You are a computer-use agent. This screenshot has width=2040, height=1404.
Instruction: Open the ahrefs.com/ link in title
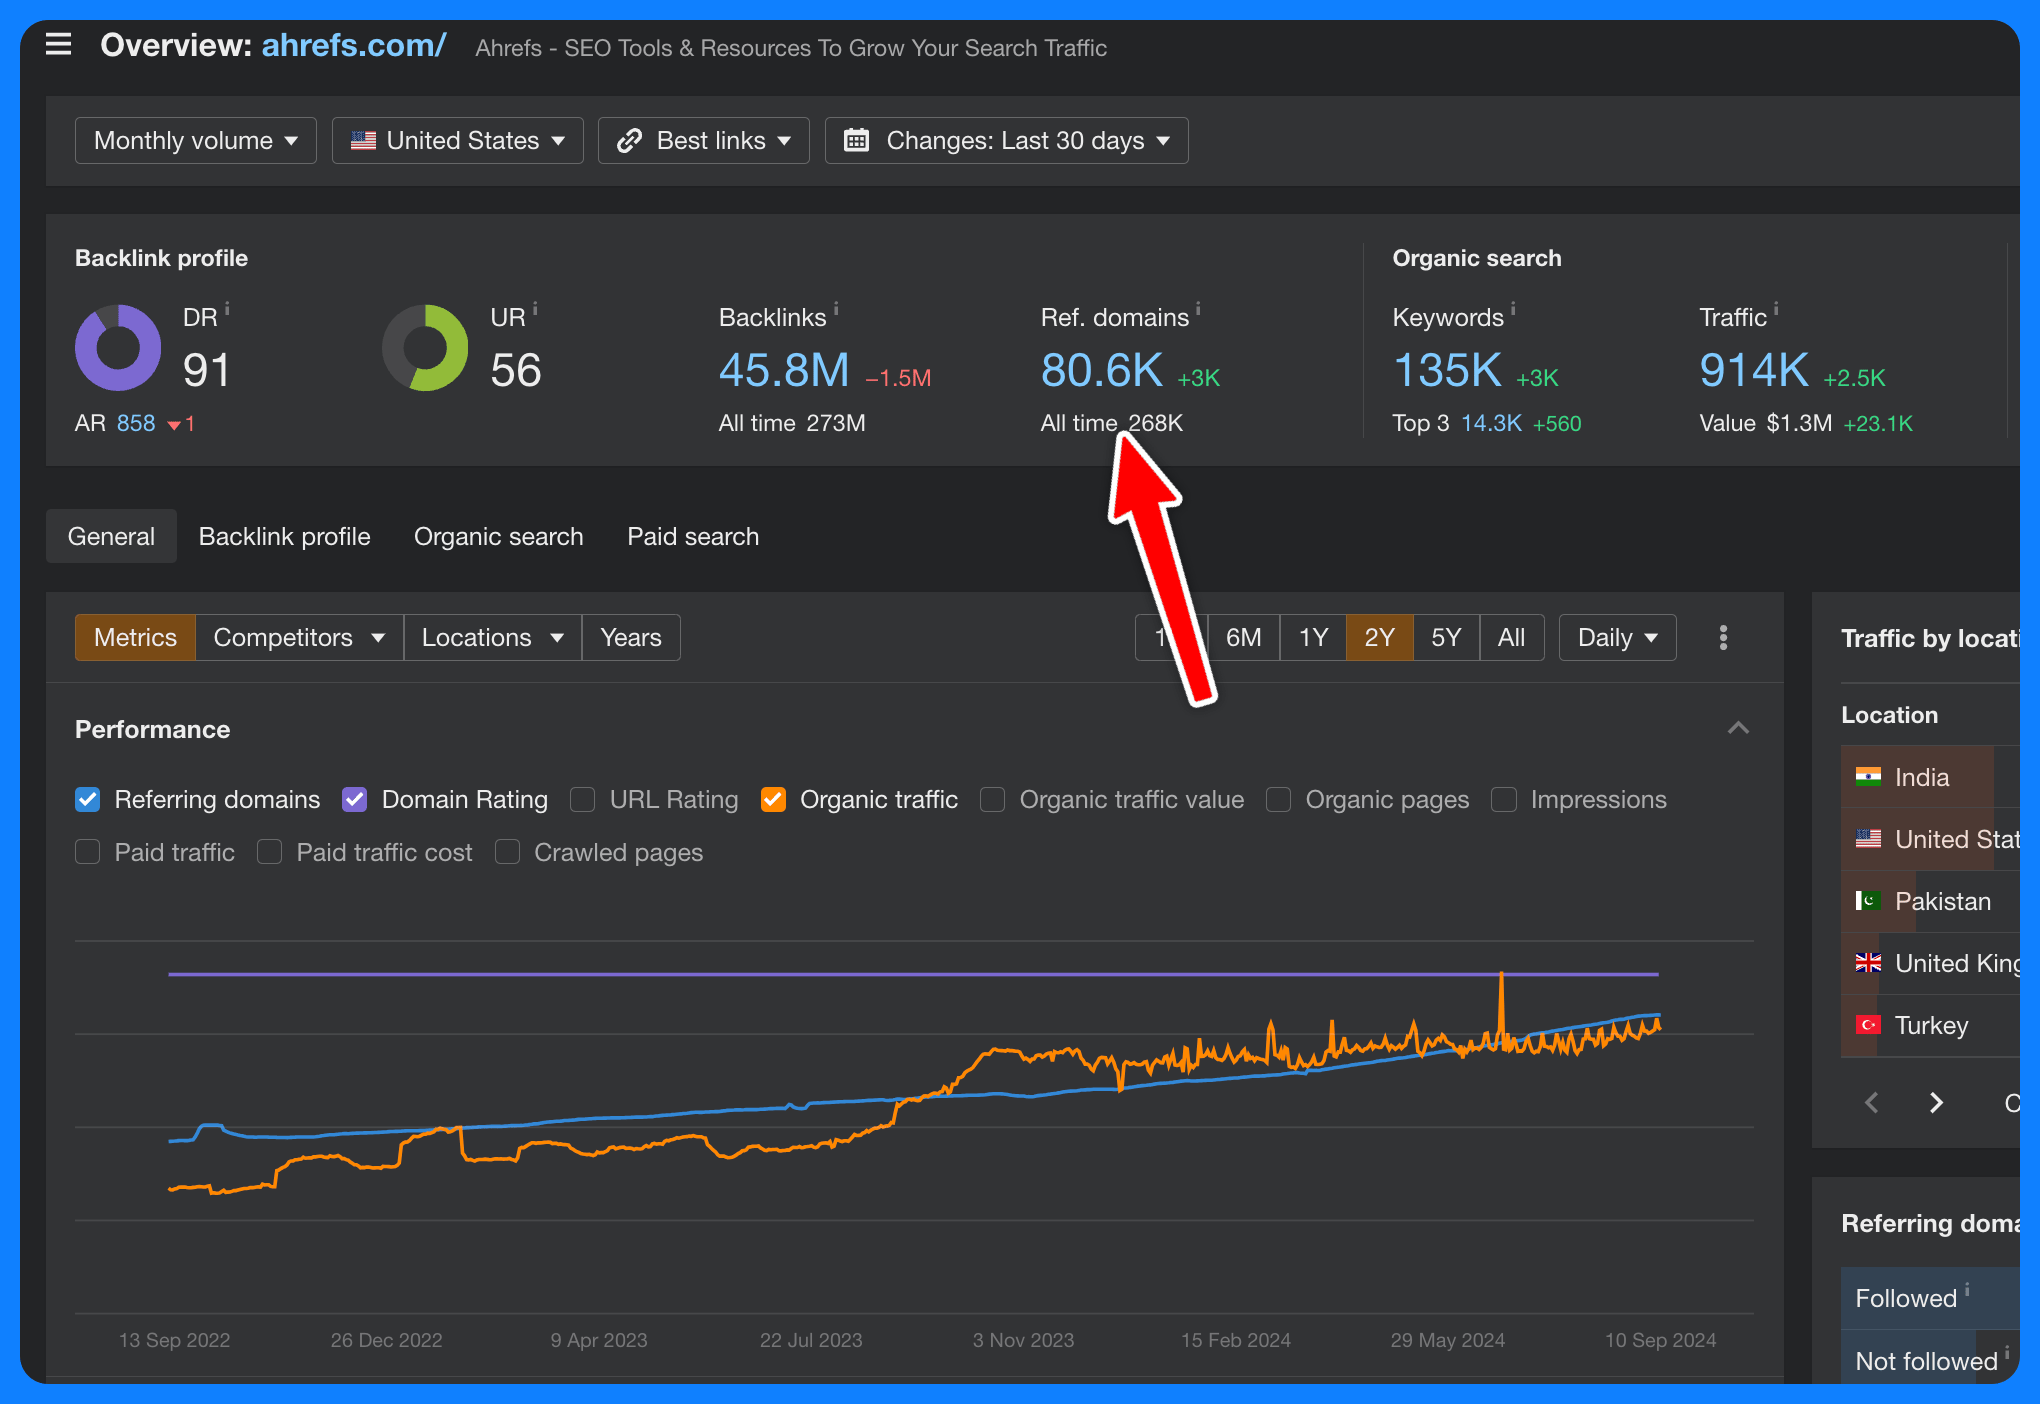click(x=354, y=46)
